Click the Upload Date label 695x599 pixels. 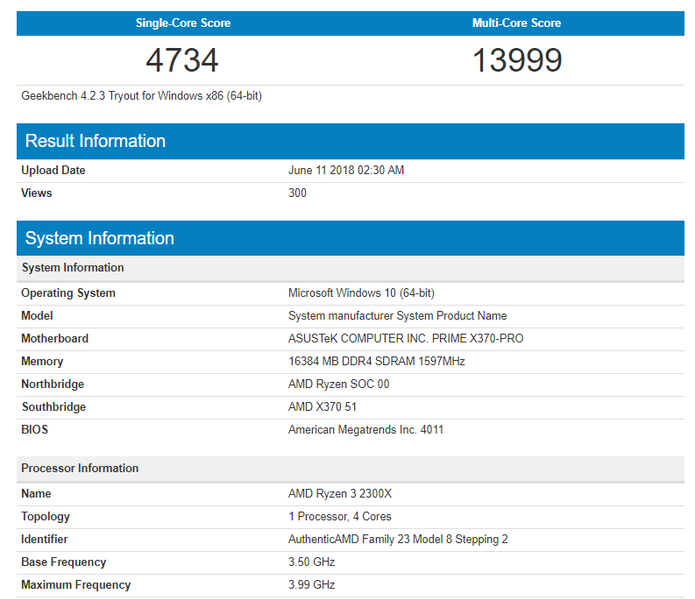[x=53, y=170]
